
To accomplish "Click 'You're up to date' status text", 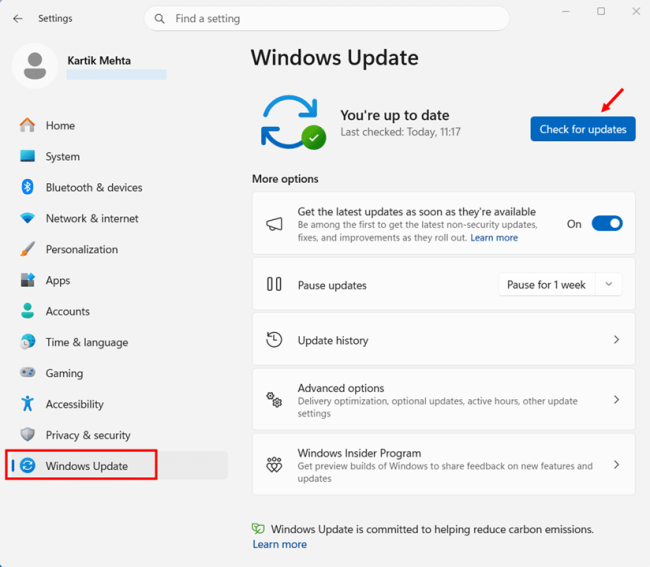I will (395, 115).
